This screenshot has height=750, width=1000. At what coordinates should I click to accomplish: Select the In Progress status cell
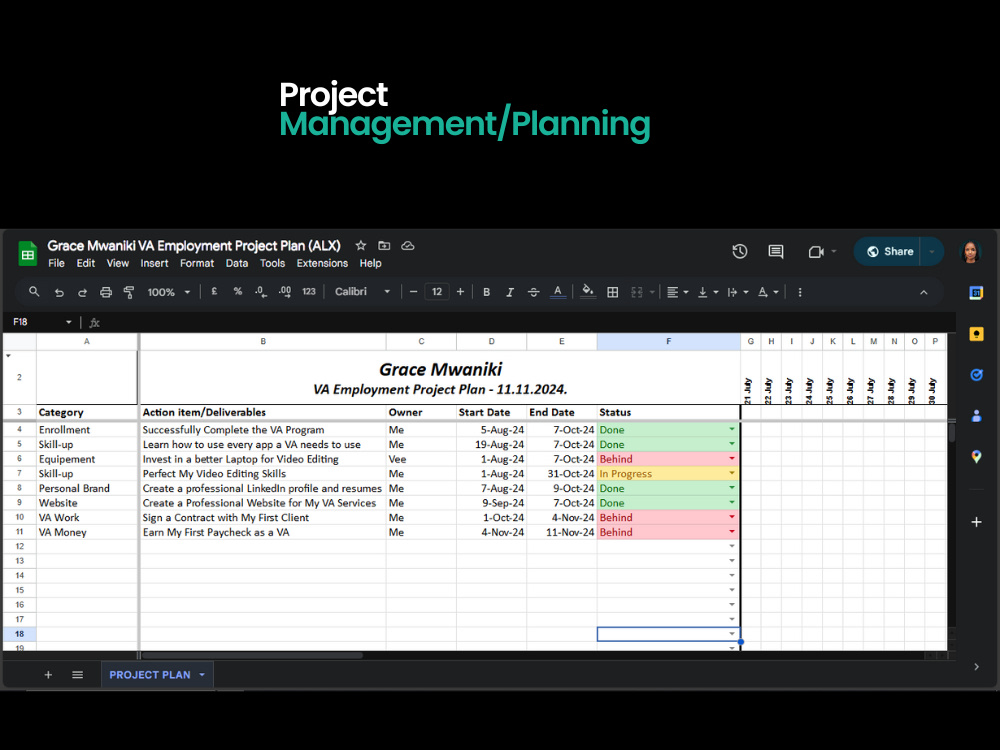click(668, 474)
